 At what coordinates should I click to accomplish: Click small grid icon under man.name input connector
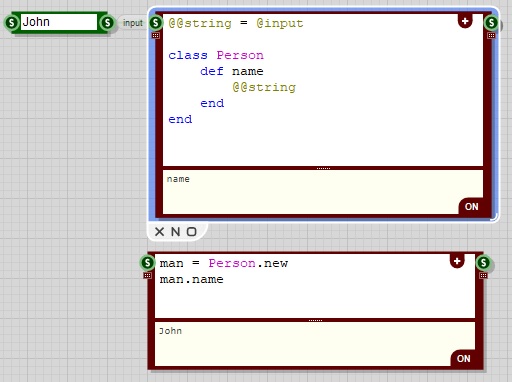(x=148, y=275)
